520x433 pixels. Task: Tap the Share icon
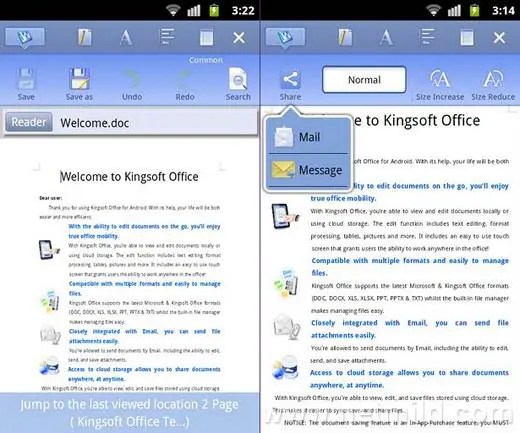click(x=290, y=84)
